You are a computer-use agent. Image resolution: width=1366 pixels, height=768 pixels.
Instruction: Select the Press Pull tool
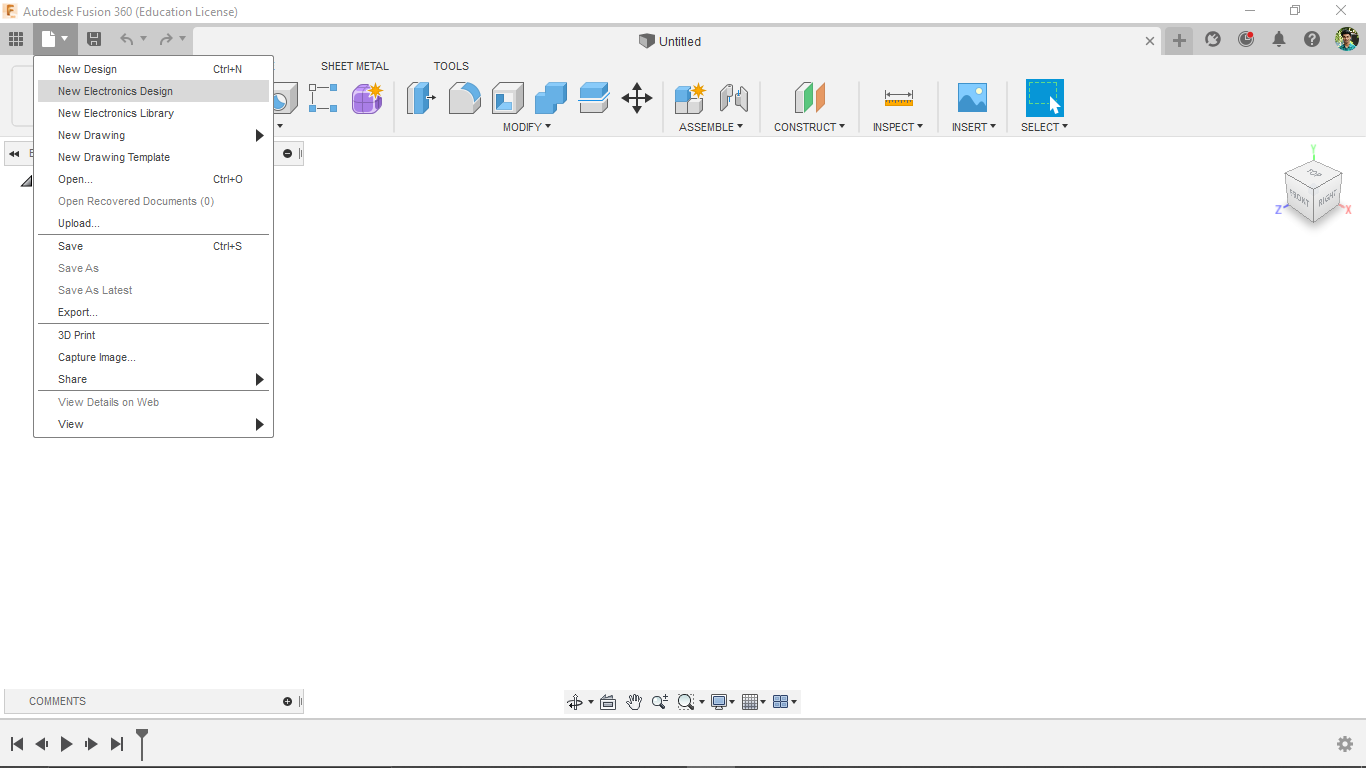[421, 98]
